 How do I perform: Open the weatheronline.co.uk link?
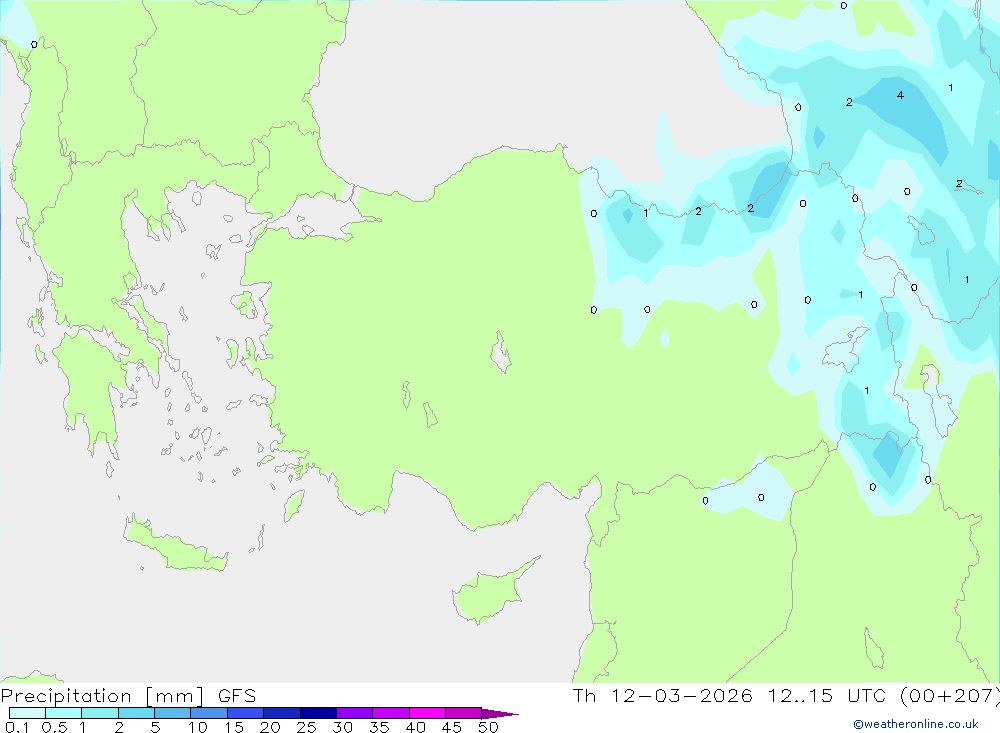[916, 724]
